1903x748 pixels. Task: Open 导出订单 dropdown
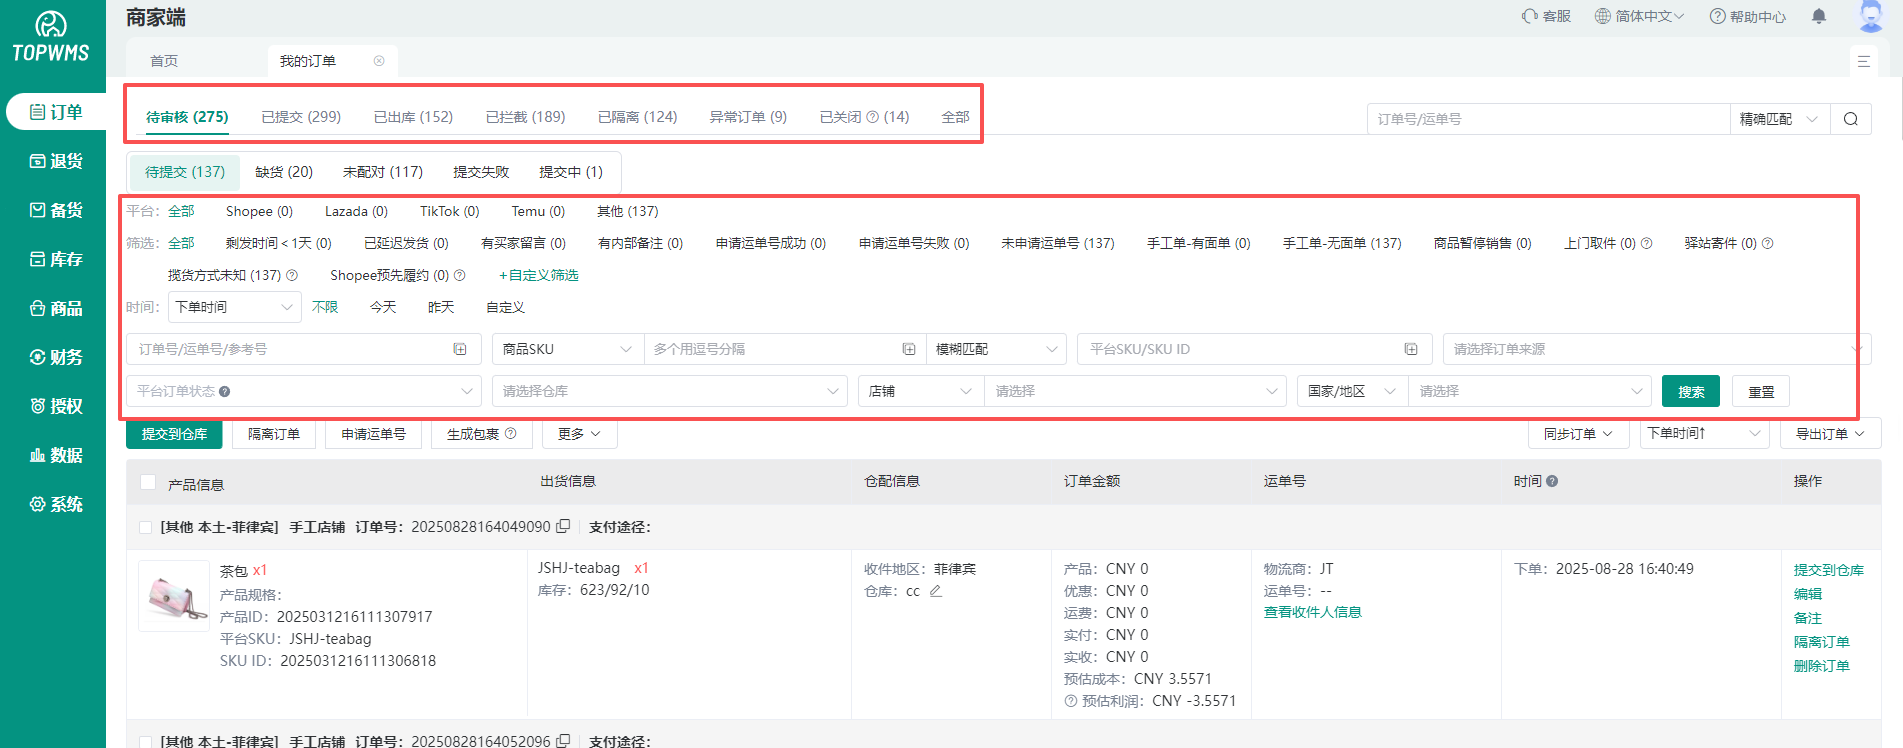pyautogui.click(x=1830, y=434)
